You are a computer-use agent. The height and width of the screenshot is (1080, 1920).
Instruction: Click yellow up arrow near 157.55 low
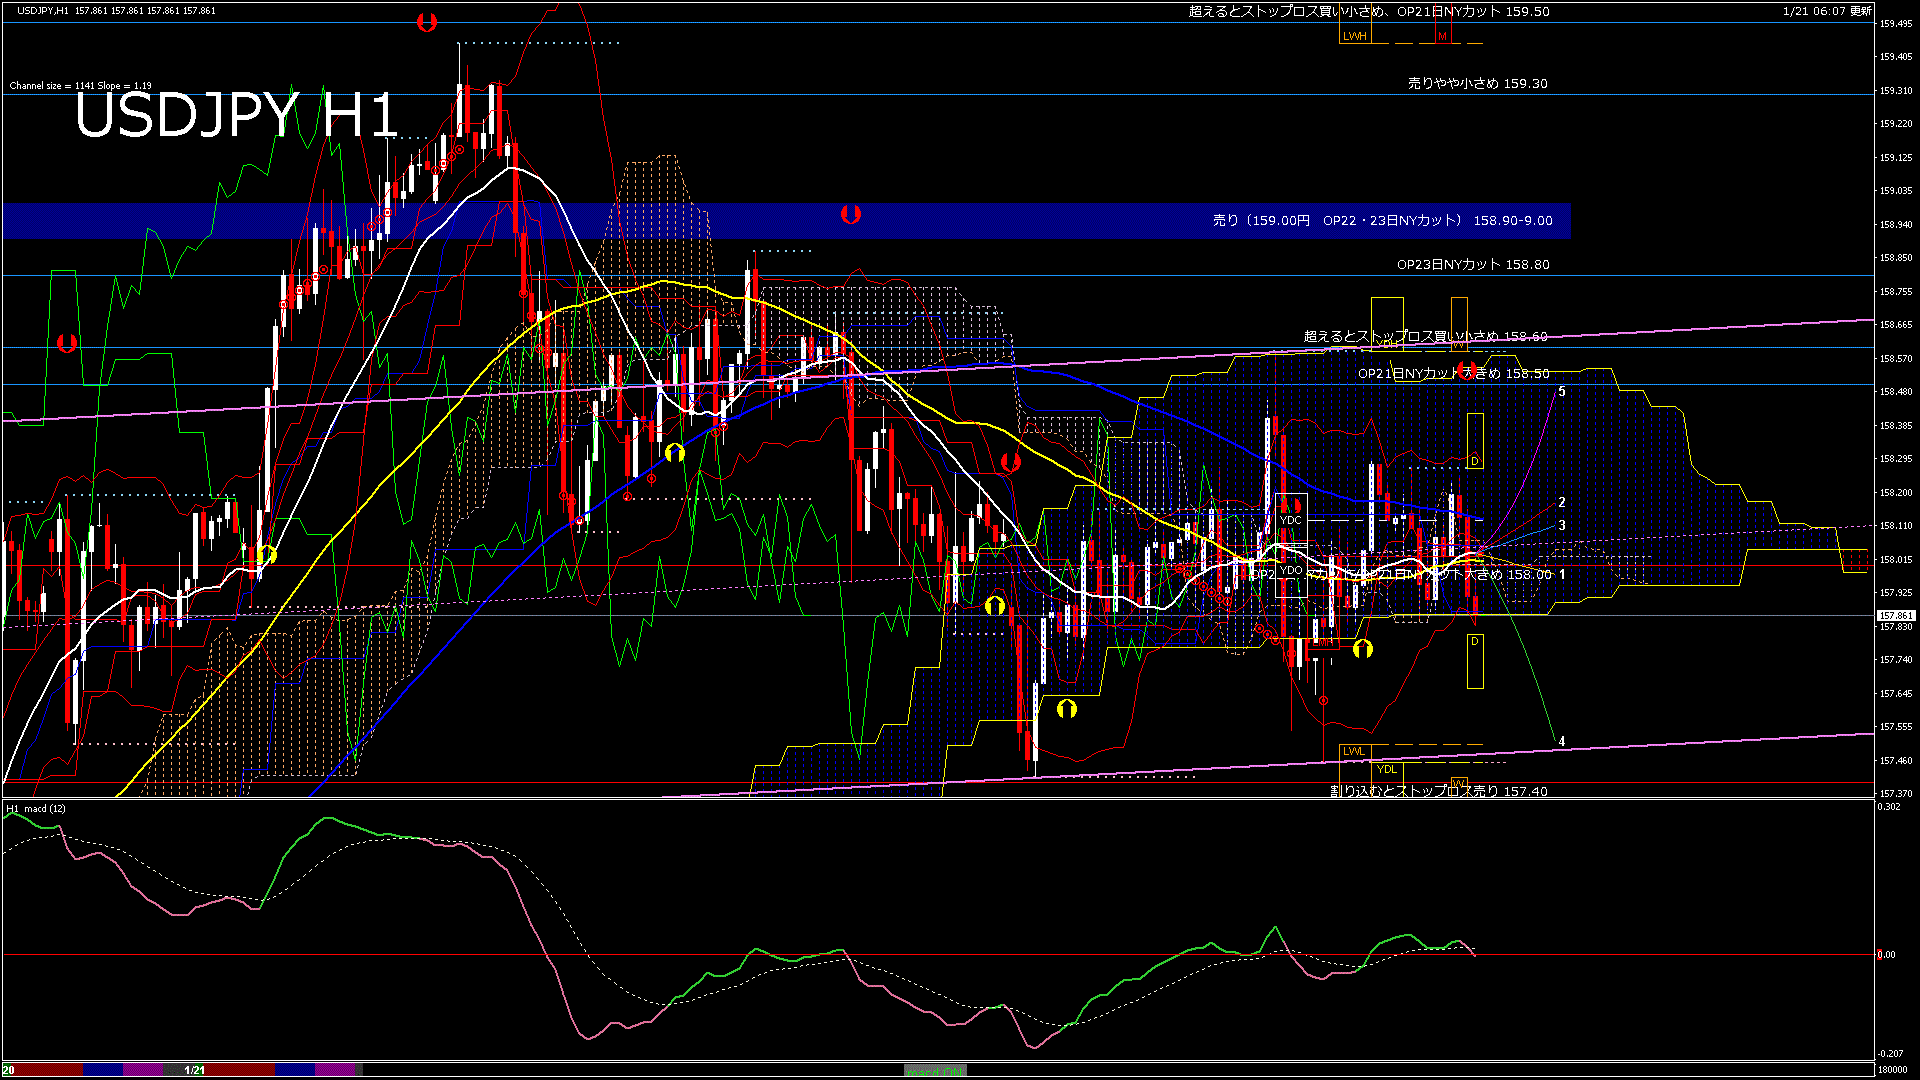[x=1067, y=709]
